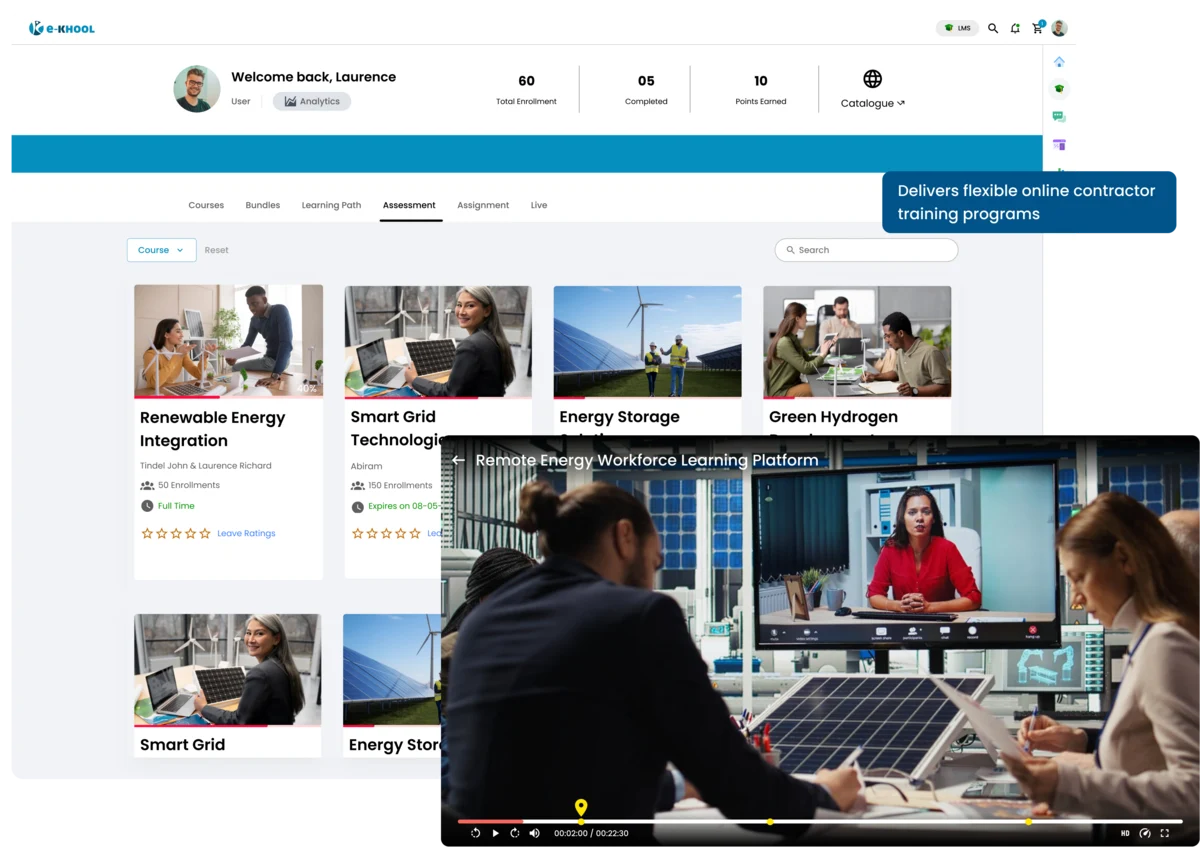Open the Live tab
This screenshot has height=847, width=1200.
pyautogui.click(x=539, y=205)
